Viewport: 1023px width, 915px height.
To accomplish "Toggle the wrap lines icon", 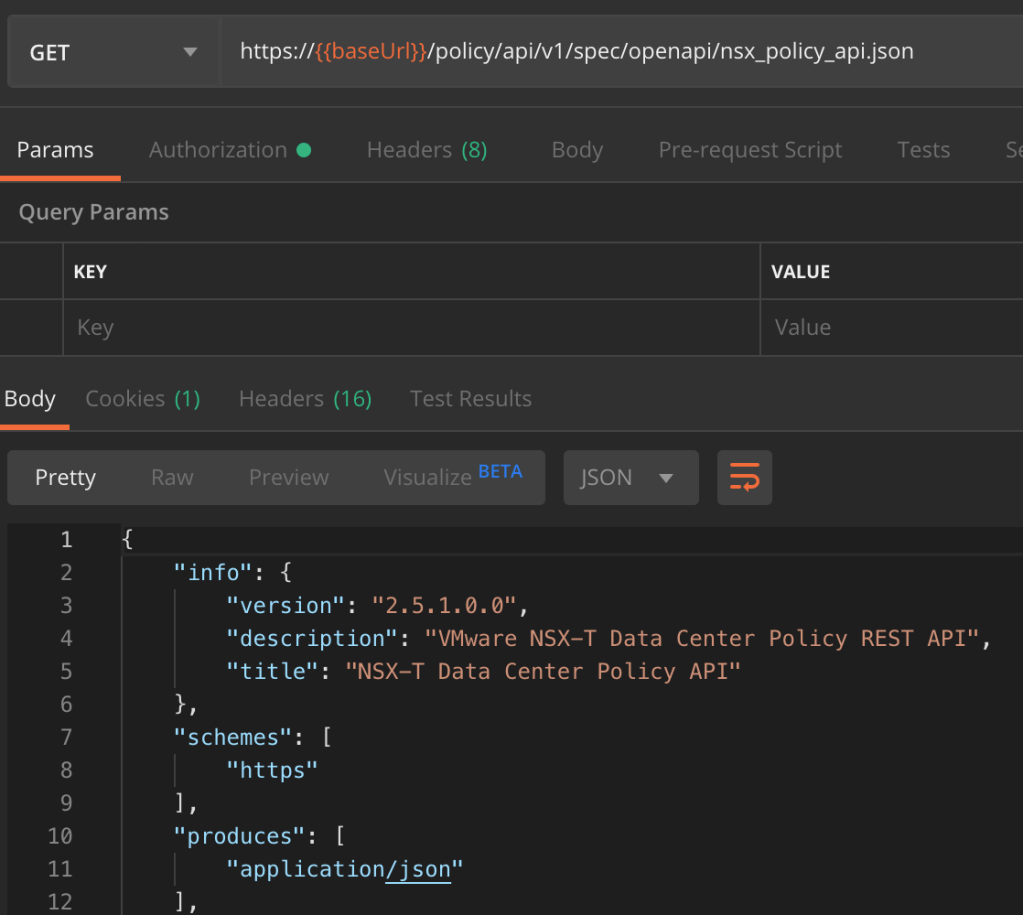I will (744, 478).
